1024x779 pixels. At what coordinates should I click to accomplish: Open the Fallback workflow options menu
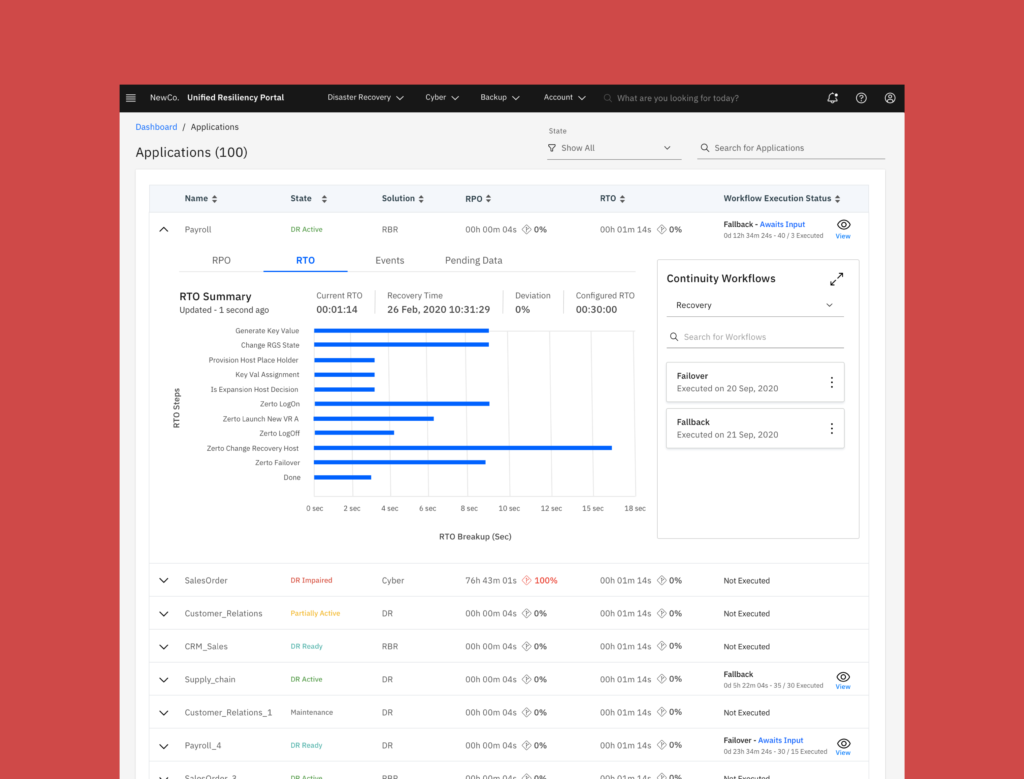pyautogui.click(x=831, y=428)
